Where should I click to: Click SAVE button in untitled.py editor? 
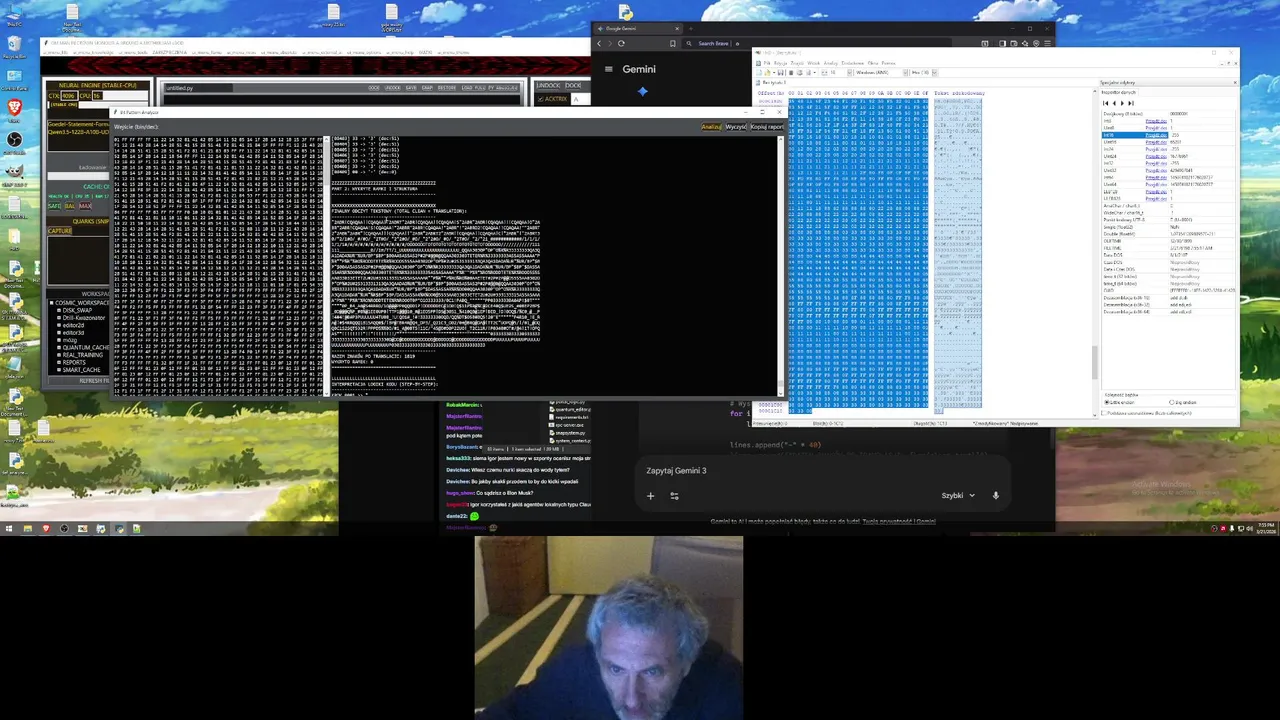pos(411,88)
